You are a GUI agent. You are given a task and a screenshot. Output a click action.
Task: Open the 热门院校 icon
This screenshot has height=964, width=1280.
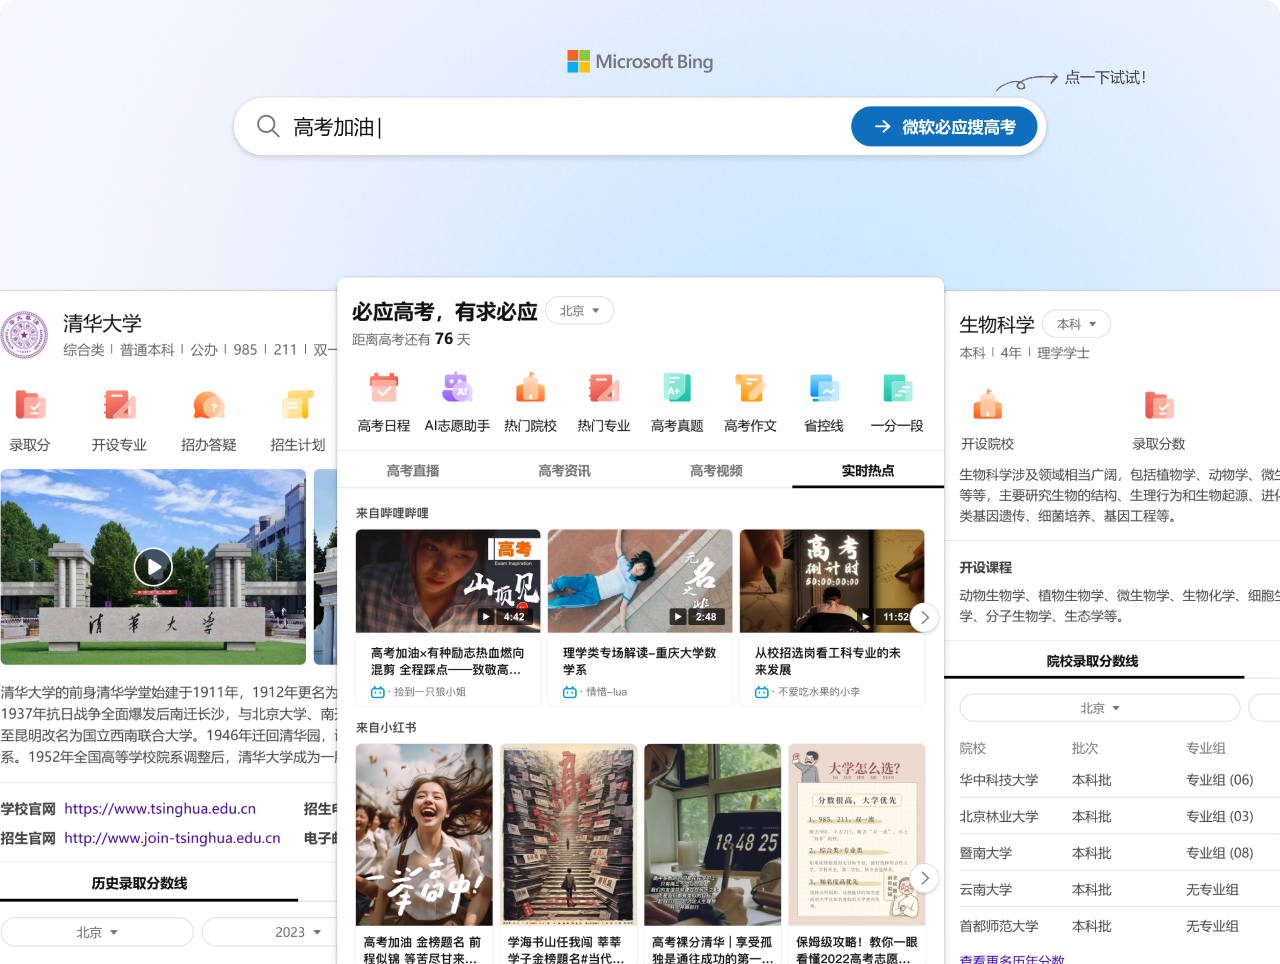point(530,388)
